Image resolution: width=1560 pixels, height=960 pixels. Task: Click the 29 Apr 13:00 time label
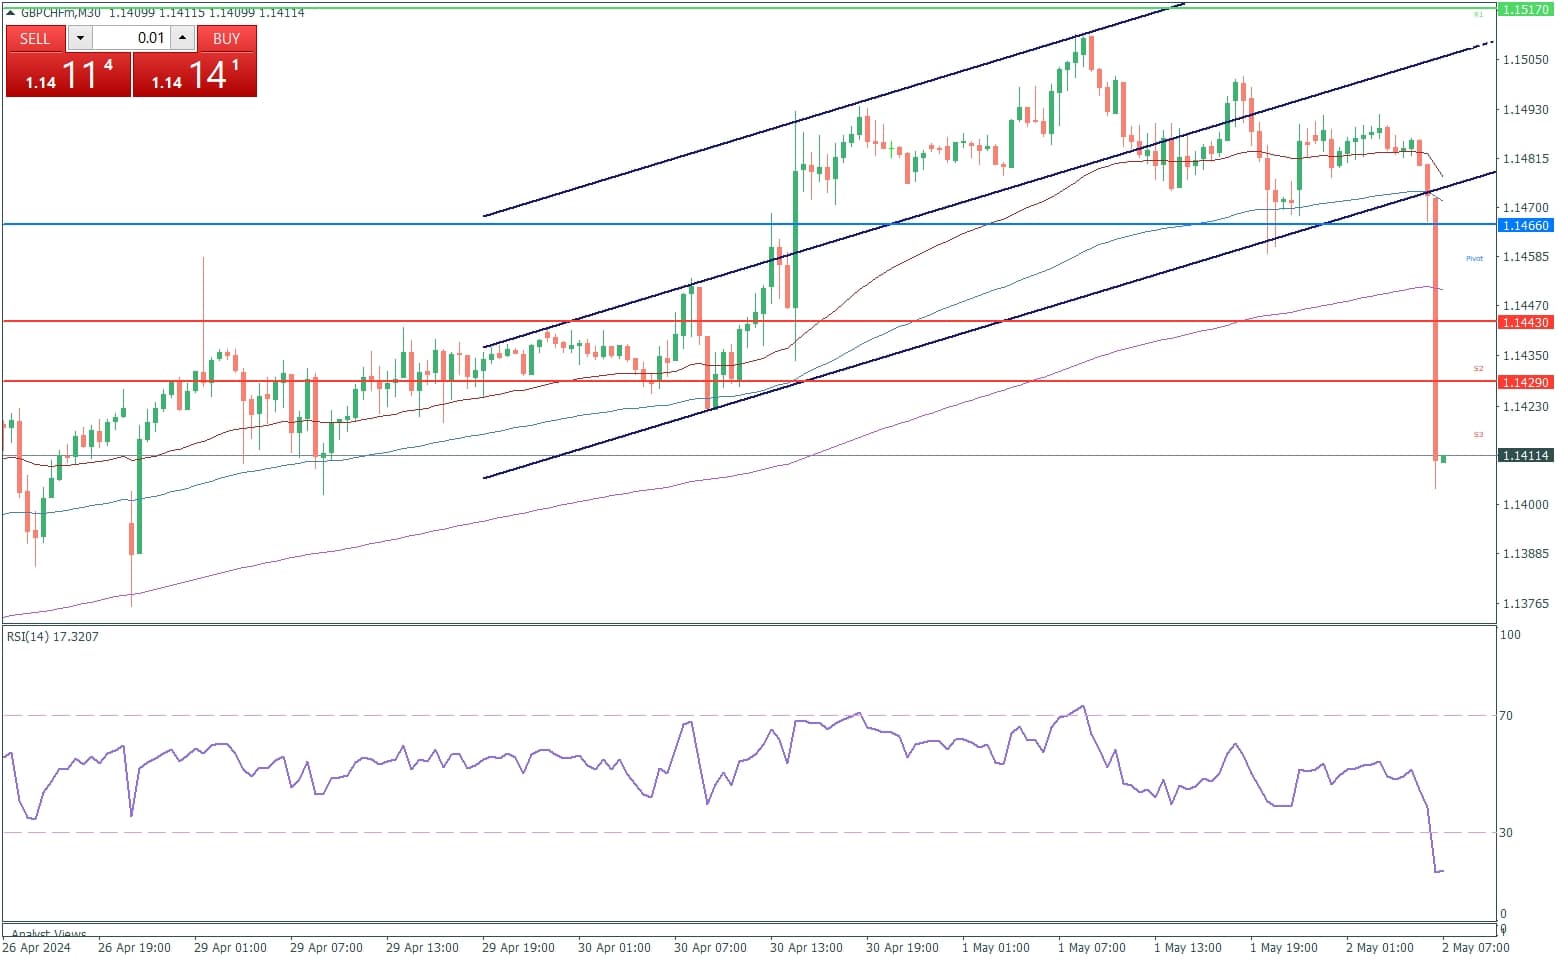422,947
